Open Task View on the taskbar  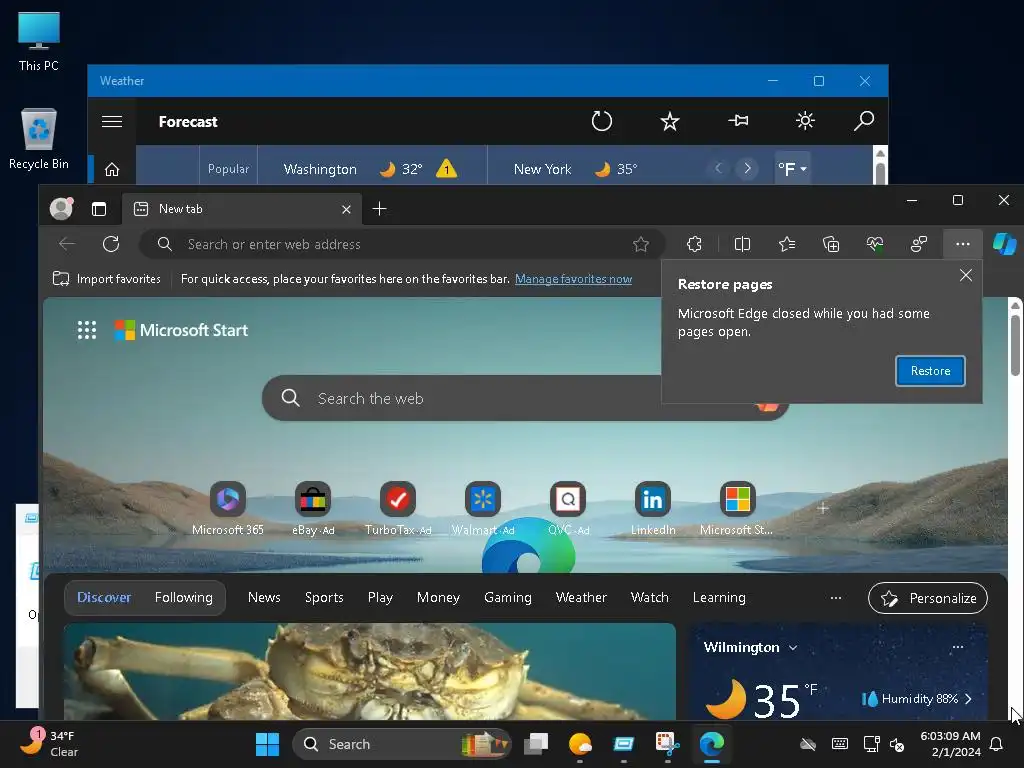pos(536,744)
